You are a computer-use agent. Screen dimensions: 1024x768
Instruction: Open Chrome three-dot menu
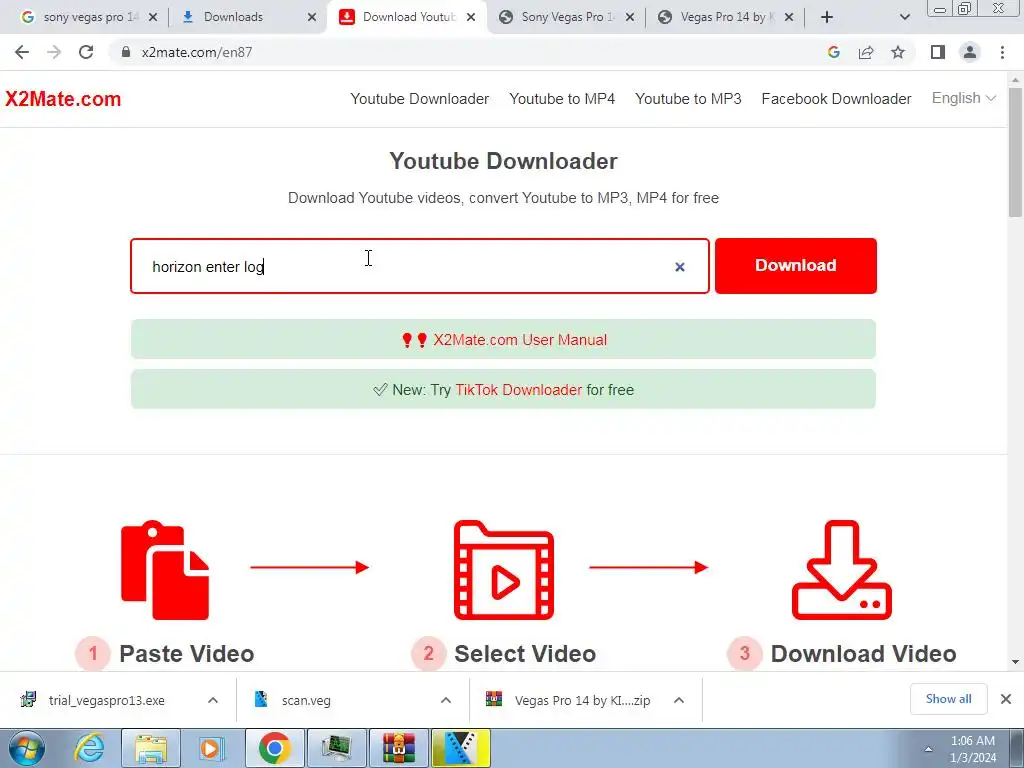(1002, 52)
